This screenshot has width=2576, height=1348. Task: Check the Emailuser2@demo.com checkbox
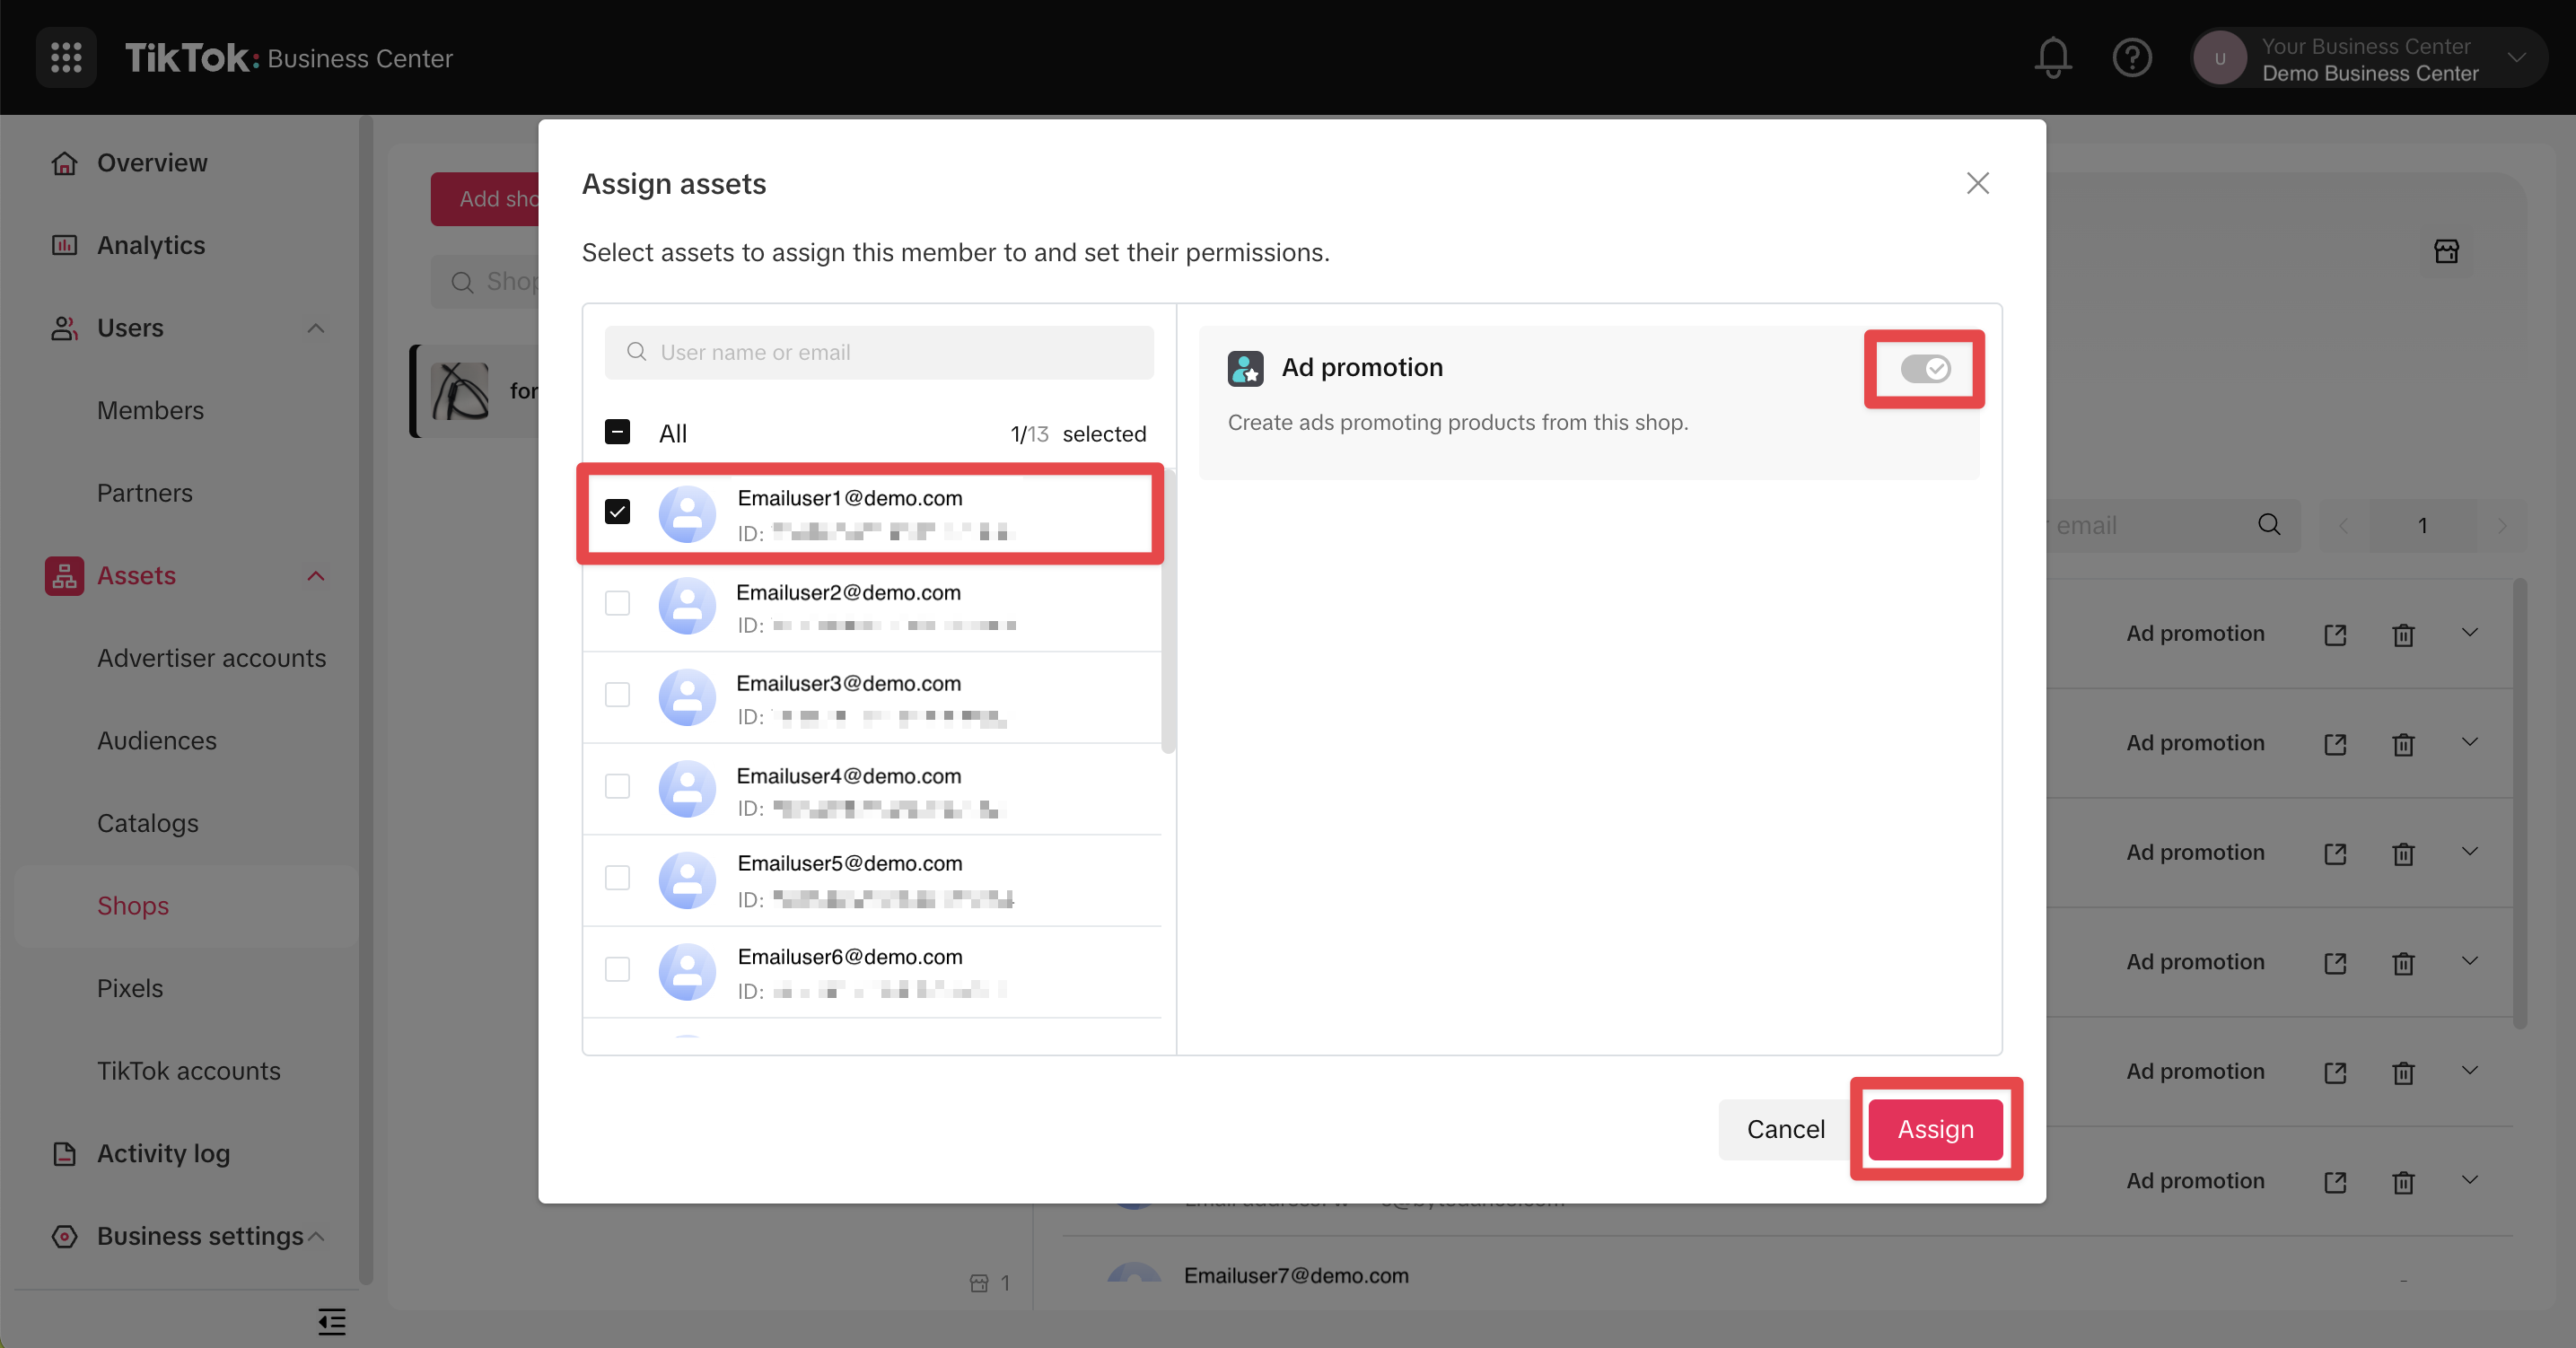point(617,603)
